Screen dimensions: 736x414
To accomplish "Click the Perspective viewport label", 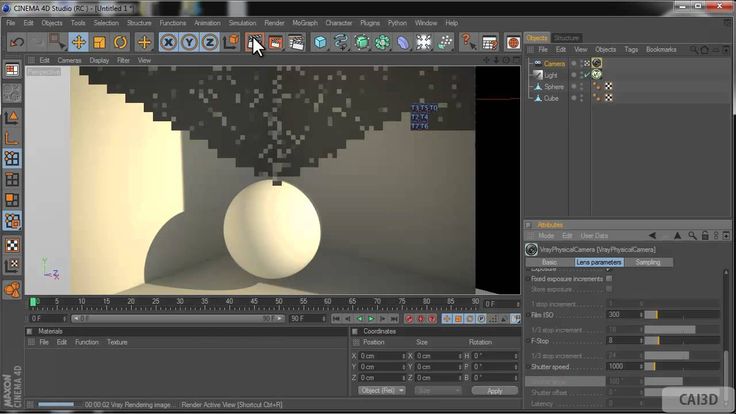I will pyautogui.click(x=44, y=72).
